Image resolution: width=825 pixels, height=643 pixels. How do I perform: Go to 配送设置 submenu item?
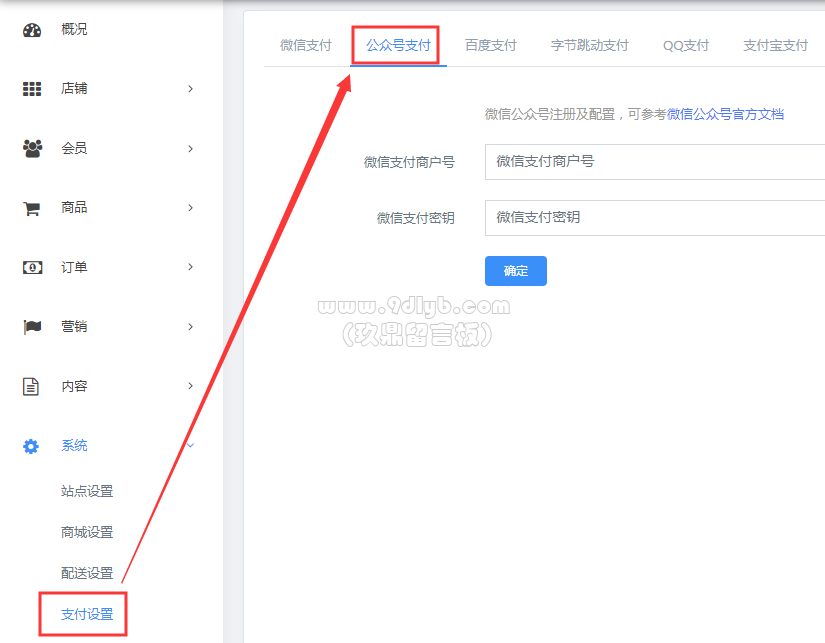click(87, 573)
